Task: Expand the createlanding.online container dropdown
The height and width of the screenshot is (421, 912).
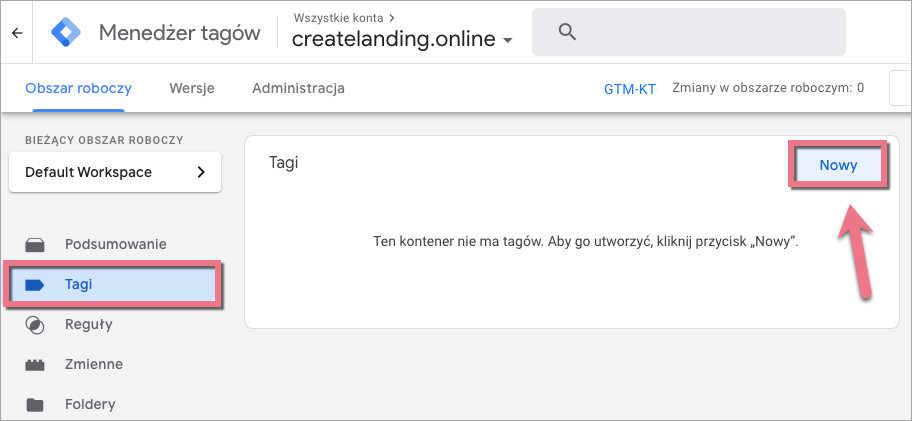Action: (508, 41)
